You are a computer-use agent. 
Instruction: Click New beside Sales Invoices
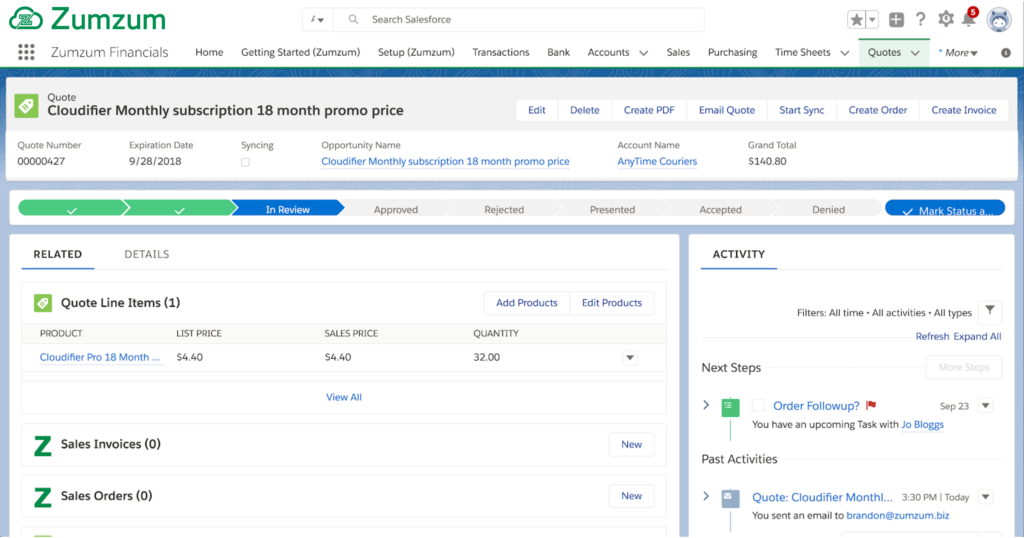632,445
